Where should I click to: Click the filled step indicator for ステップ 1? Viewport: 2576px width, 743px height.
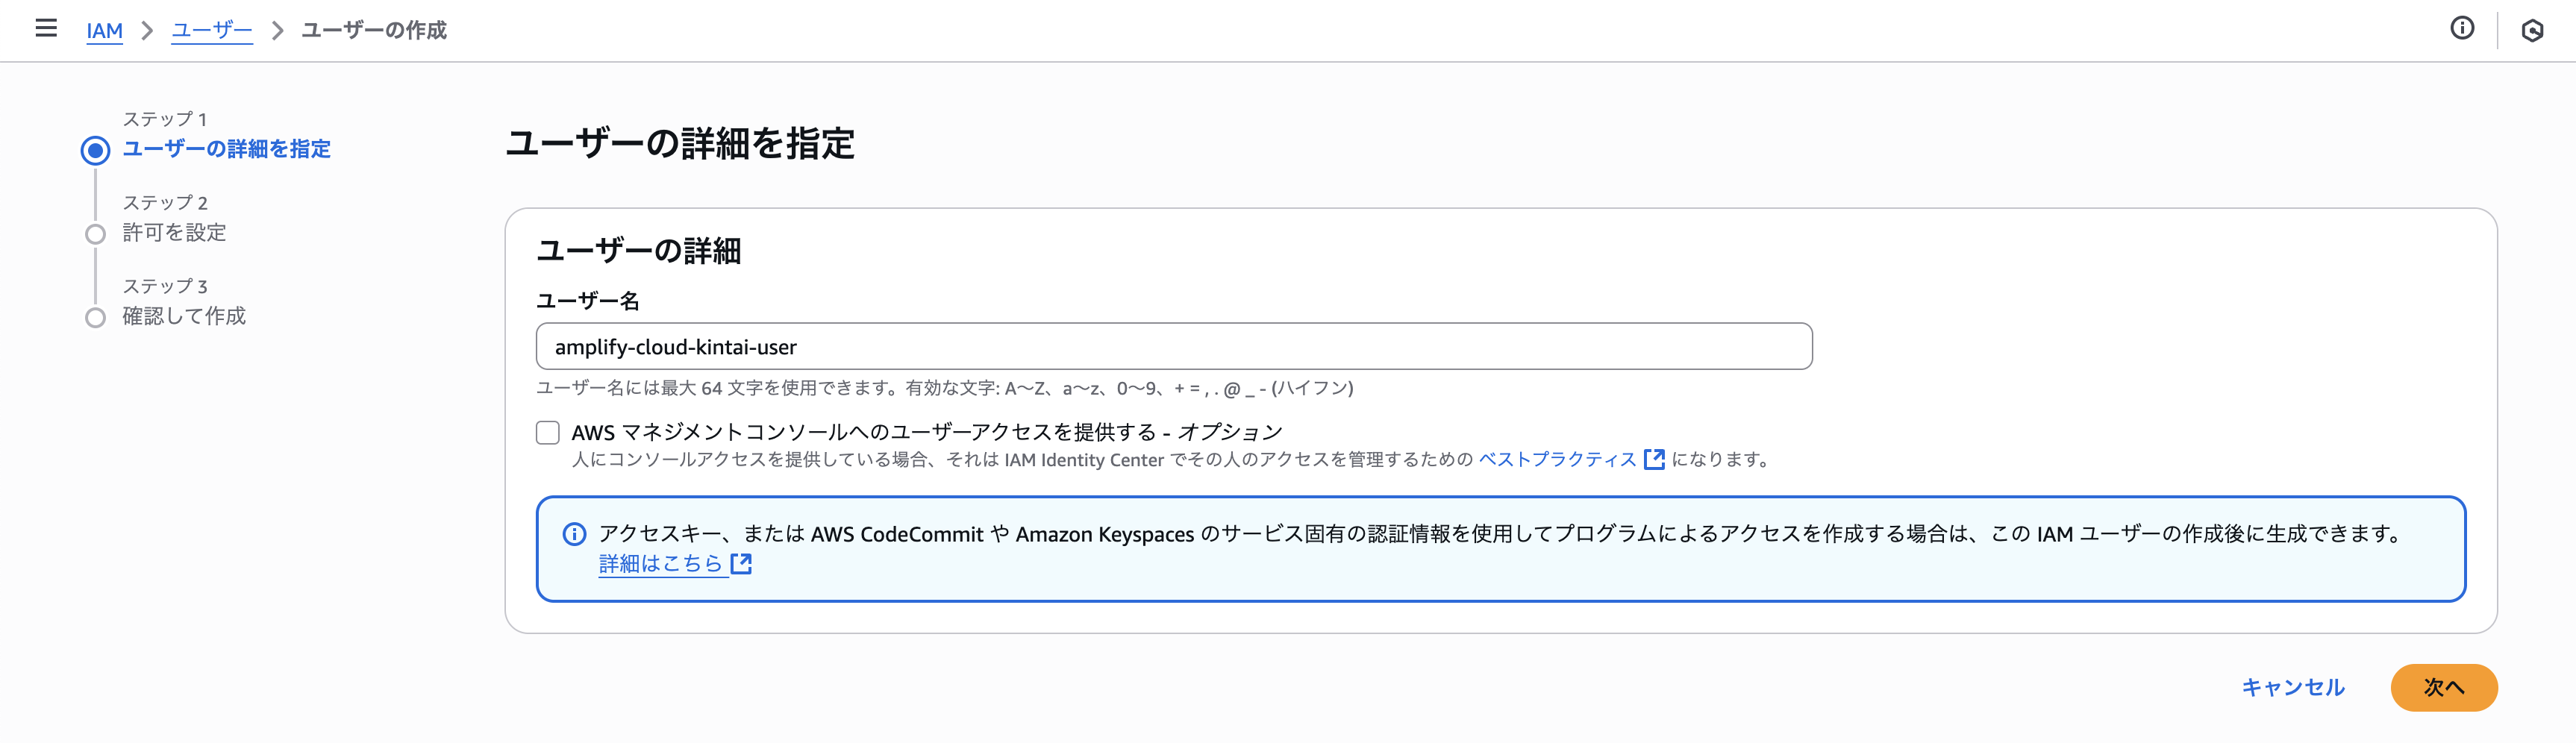96,151
